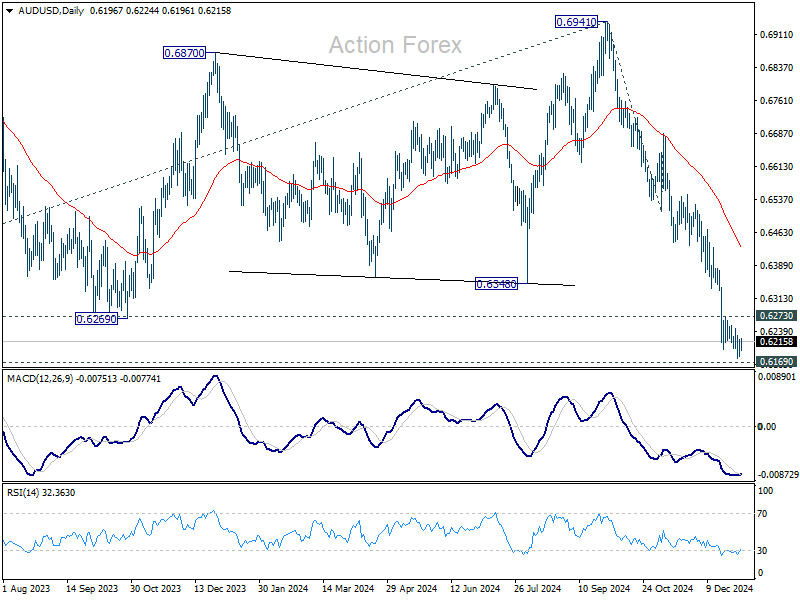Click the 0.66130 price axis value

(777, 167)
